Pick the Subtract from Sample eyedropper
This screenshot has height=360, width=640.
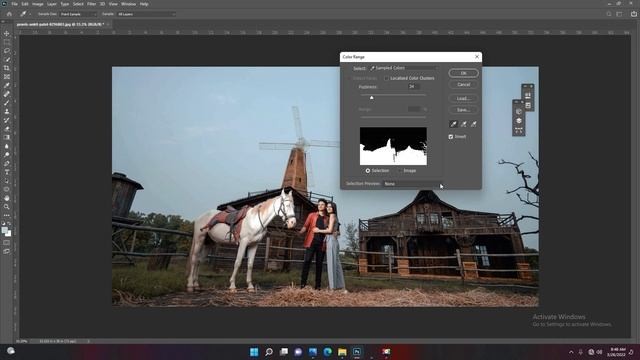tap(473, 124)
